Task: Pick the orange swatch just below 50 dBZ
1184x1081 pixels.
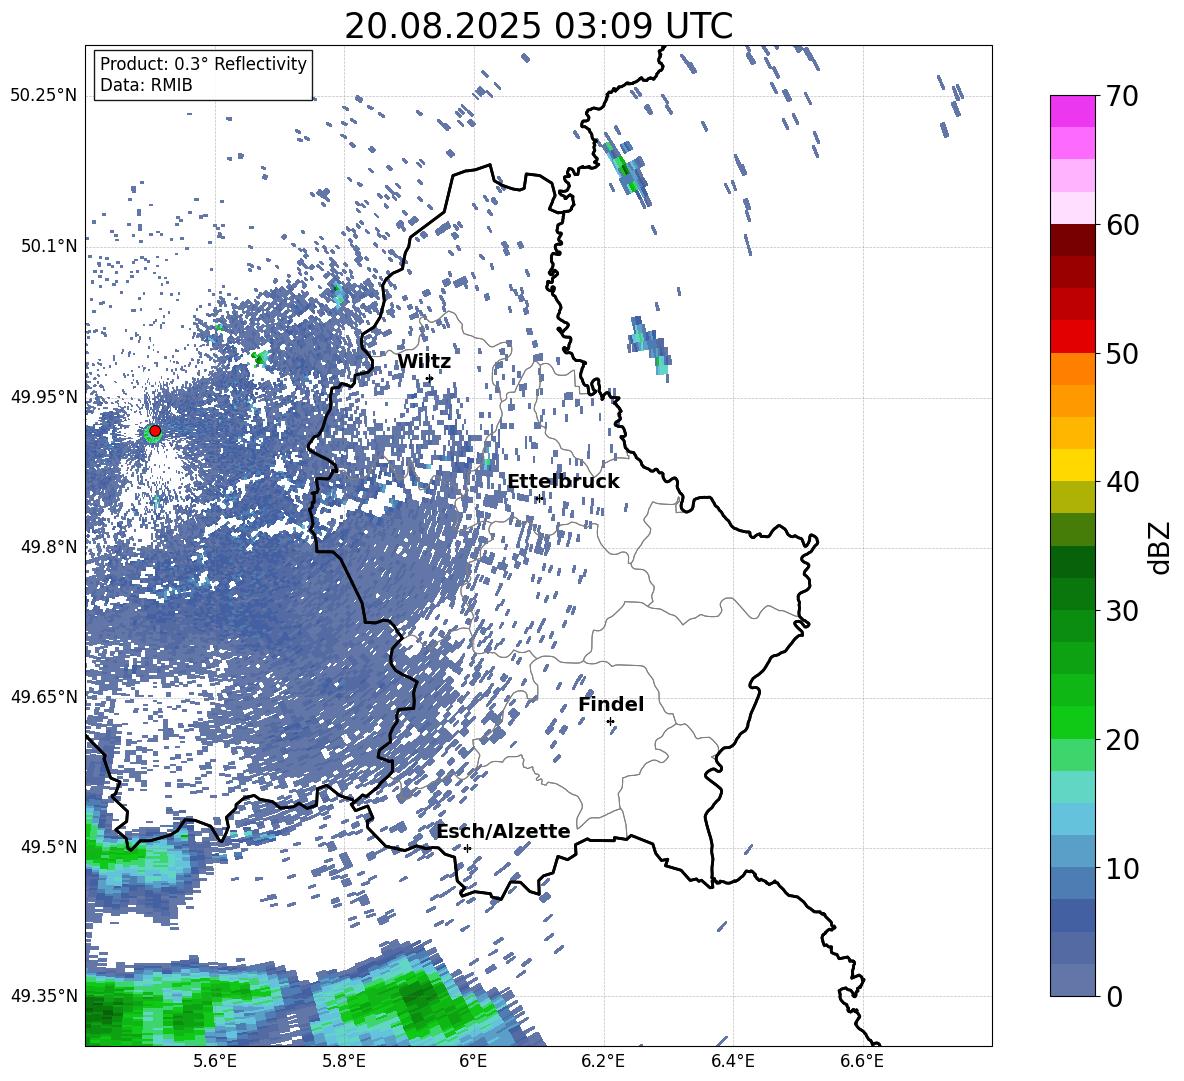Action: coord(1072,368)
